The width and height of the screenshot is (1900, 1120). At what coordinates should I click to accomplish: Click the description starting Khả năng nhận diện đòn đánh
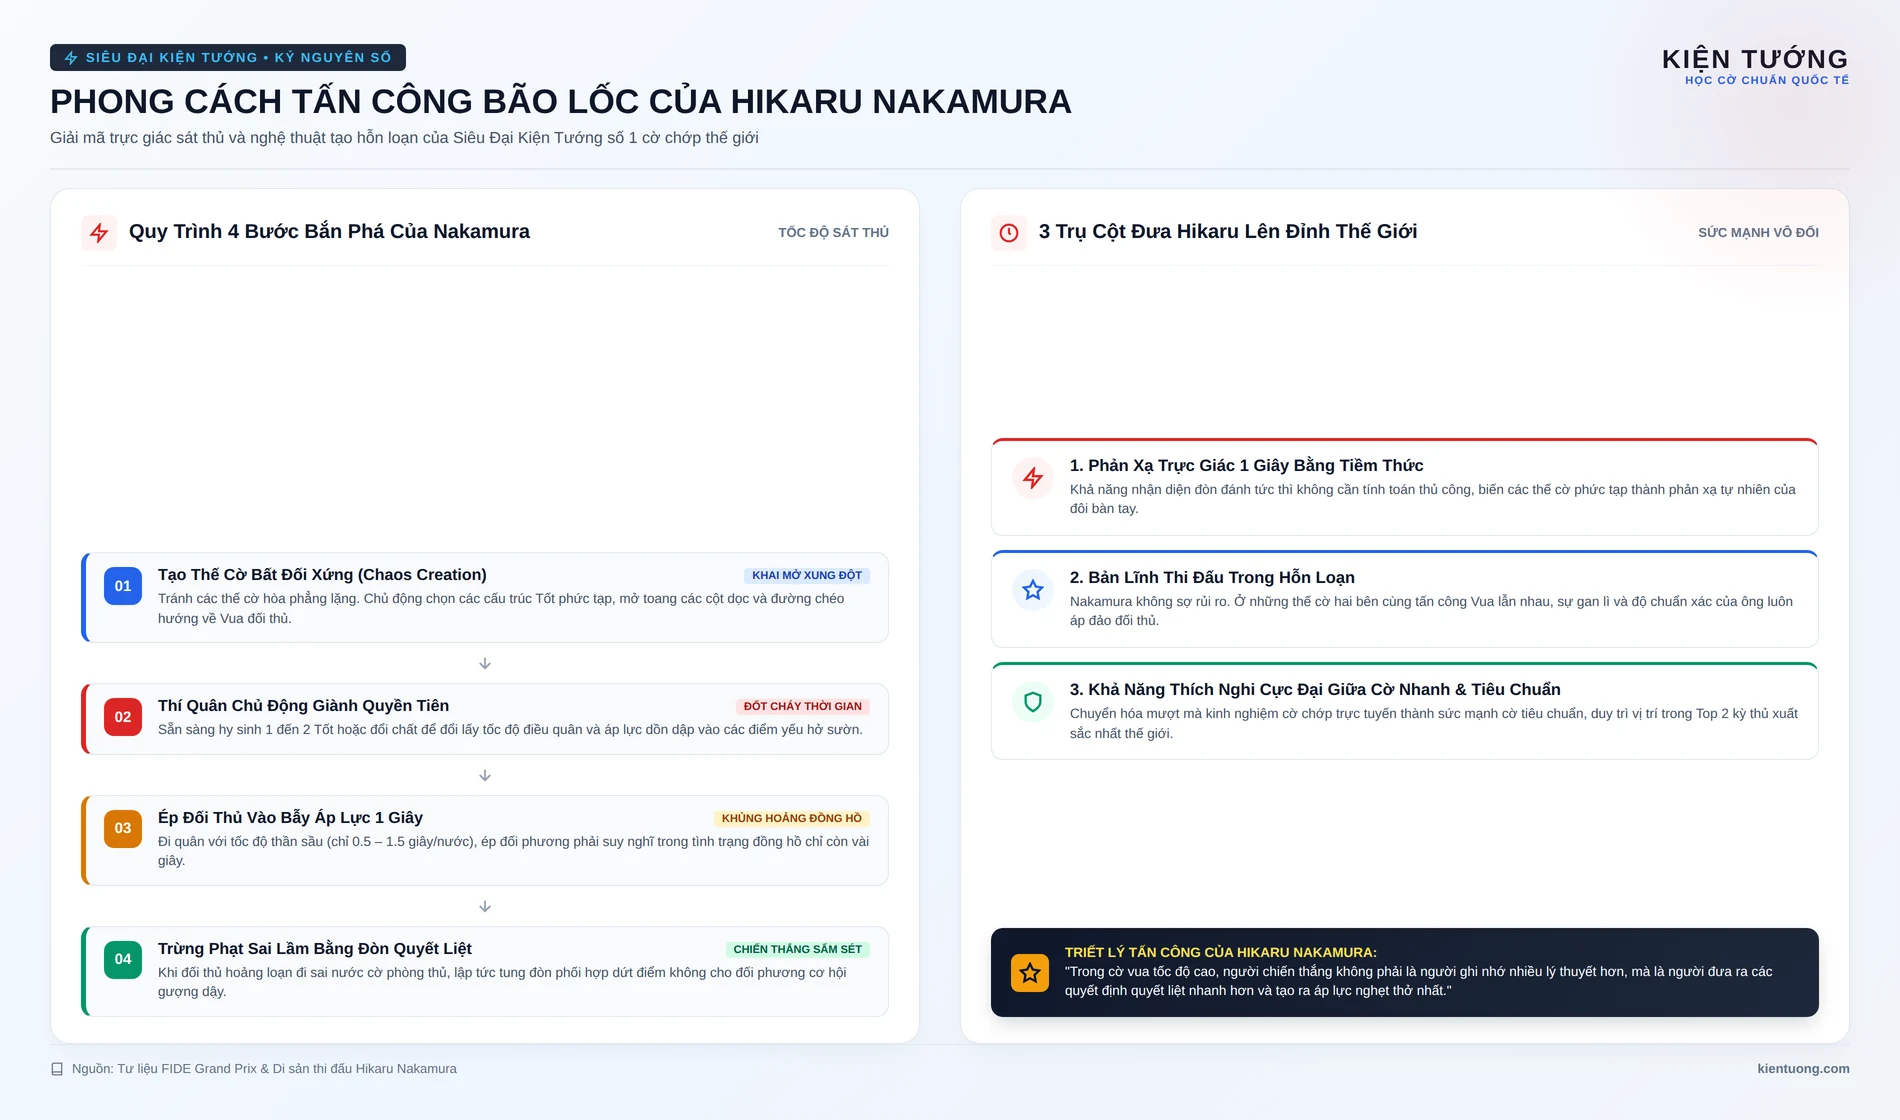1433,499
